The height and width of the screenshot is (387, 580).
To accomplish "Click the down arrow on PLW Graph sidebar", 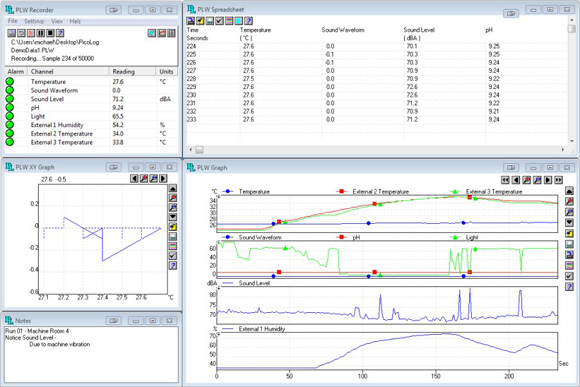I will [569, 222].
